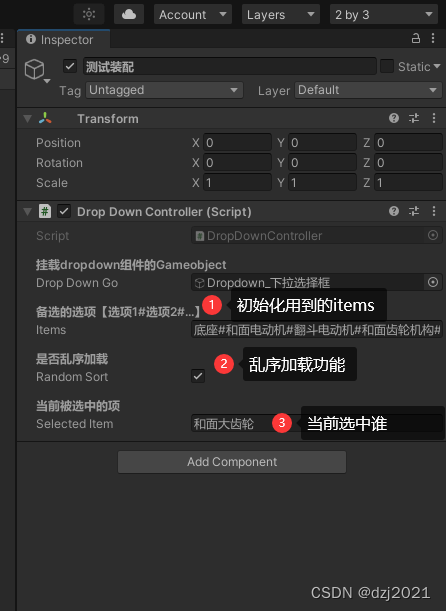Open Transform component options menu
The height and width of the screenshot is (611, 446).
pyautogui.click(x=434, y=118)
